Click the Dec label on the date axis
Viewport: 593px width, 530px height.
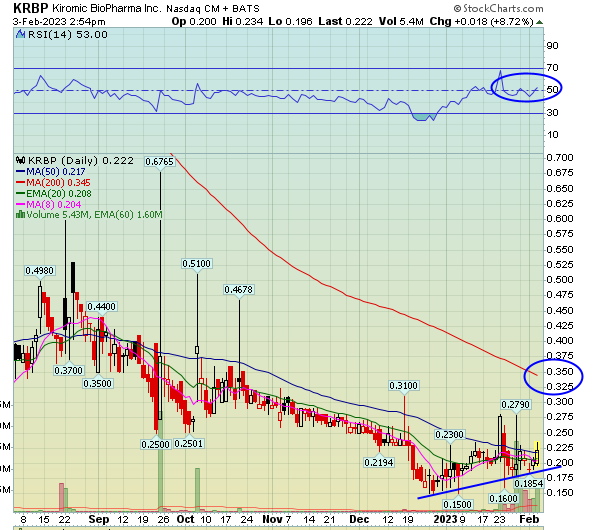click(x=359, y=519)
